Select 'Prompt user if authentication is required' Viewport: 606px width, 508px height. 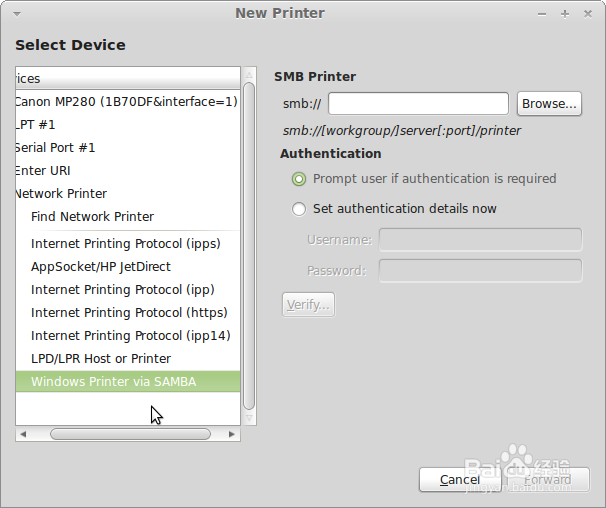[299, 179]
